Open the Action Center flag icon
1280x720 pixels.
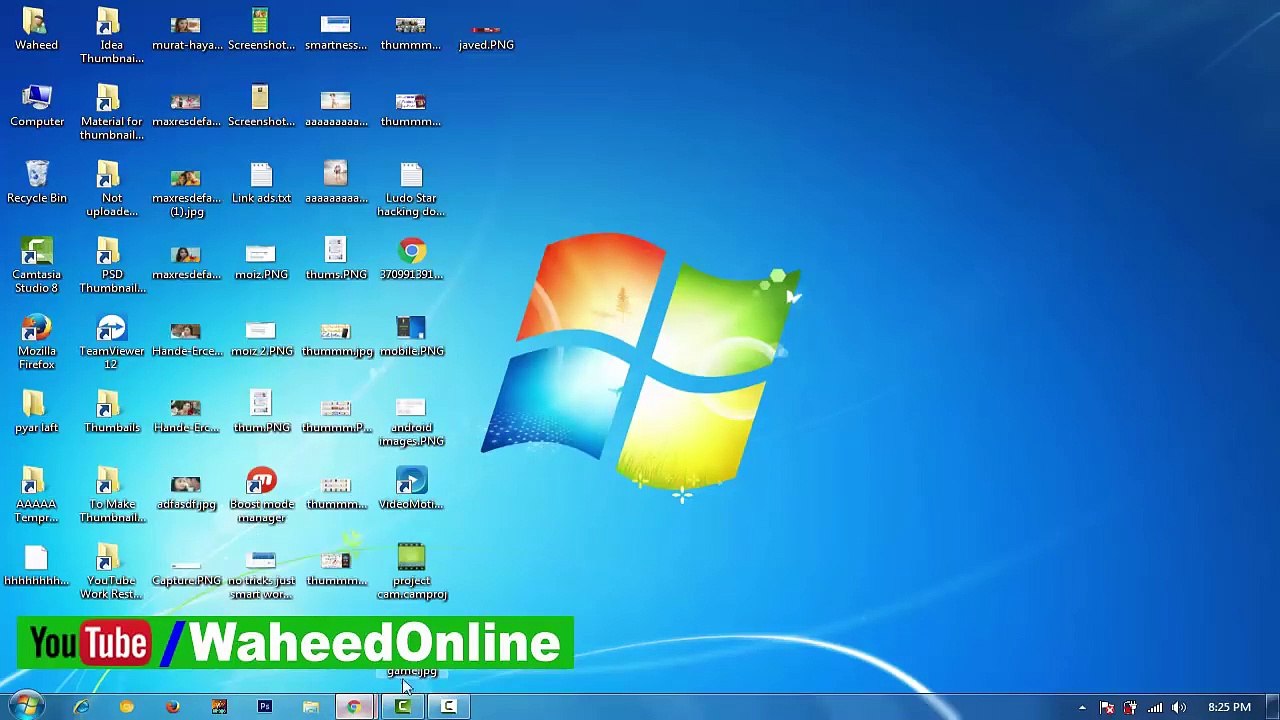point(1106,708)
